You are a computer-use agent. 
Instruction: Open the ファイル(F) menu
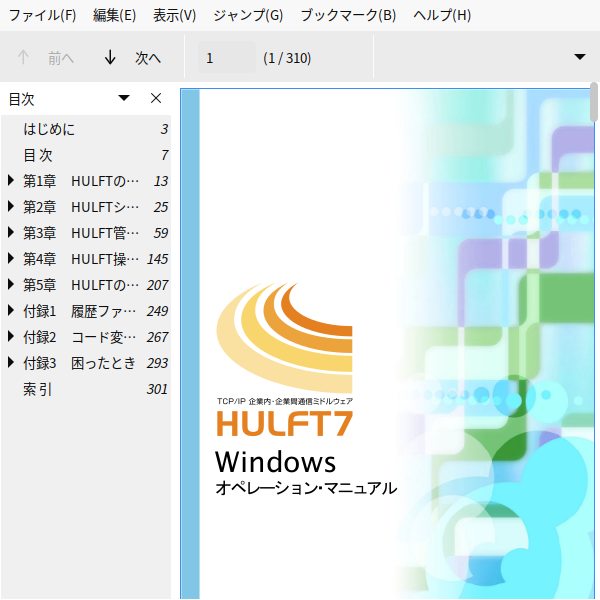click(x=42, y=15)
